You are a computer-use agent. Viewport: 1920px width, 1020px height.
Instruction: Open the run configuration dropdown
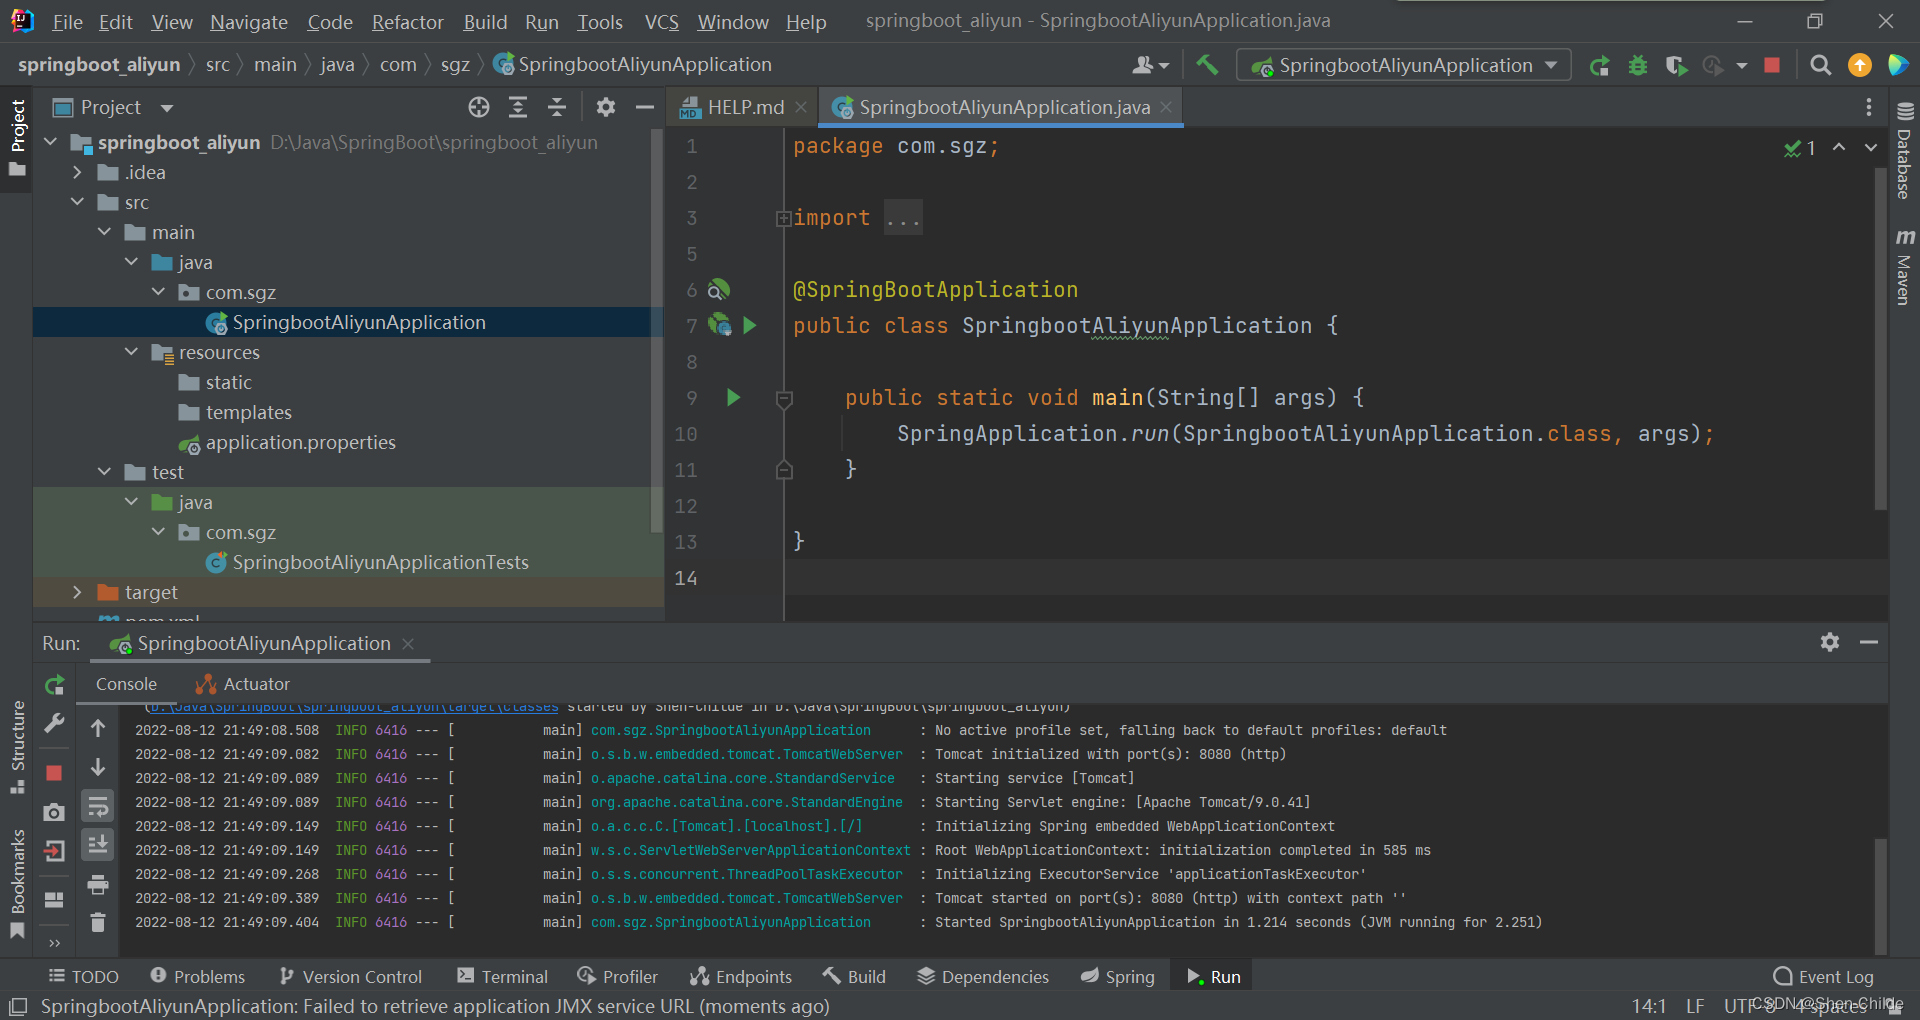coord(1404,65)
